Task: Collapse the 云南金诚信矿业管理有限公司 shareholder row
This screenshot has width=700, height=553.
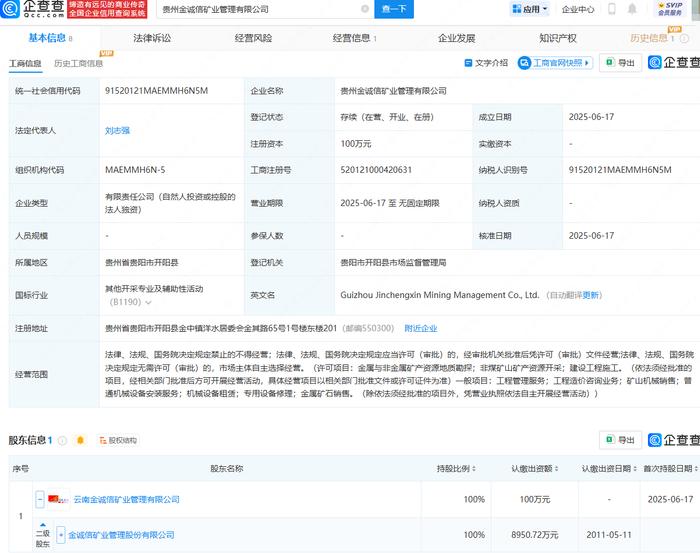Action: (x=40, y=499)
